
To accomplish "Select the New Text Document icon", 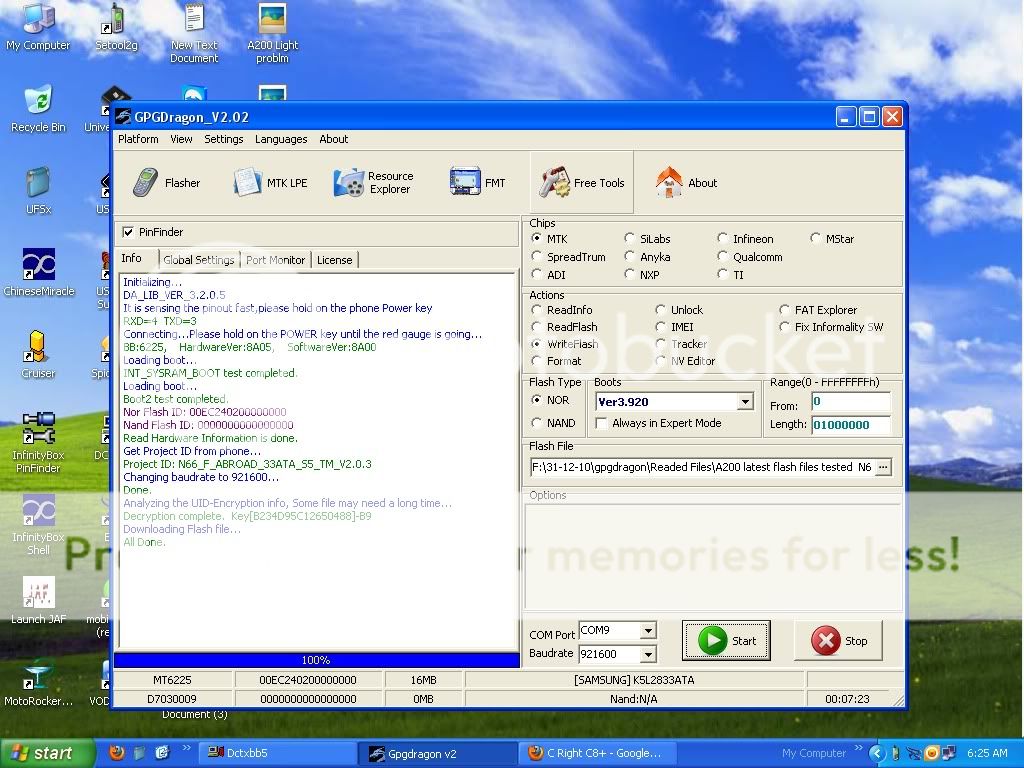I will 194,33.
